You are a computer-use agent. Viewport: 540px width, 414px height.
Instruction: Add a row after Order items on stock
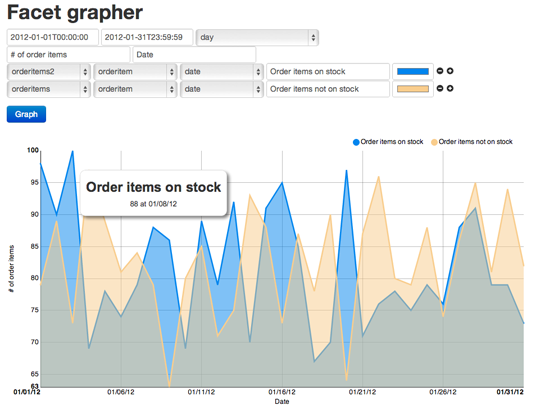tap(450, 71)
